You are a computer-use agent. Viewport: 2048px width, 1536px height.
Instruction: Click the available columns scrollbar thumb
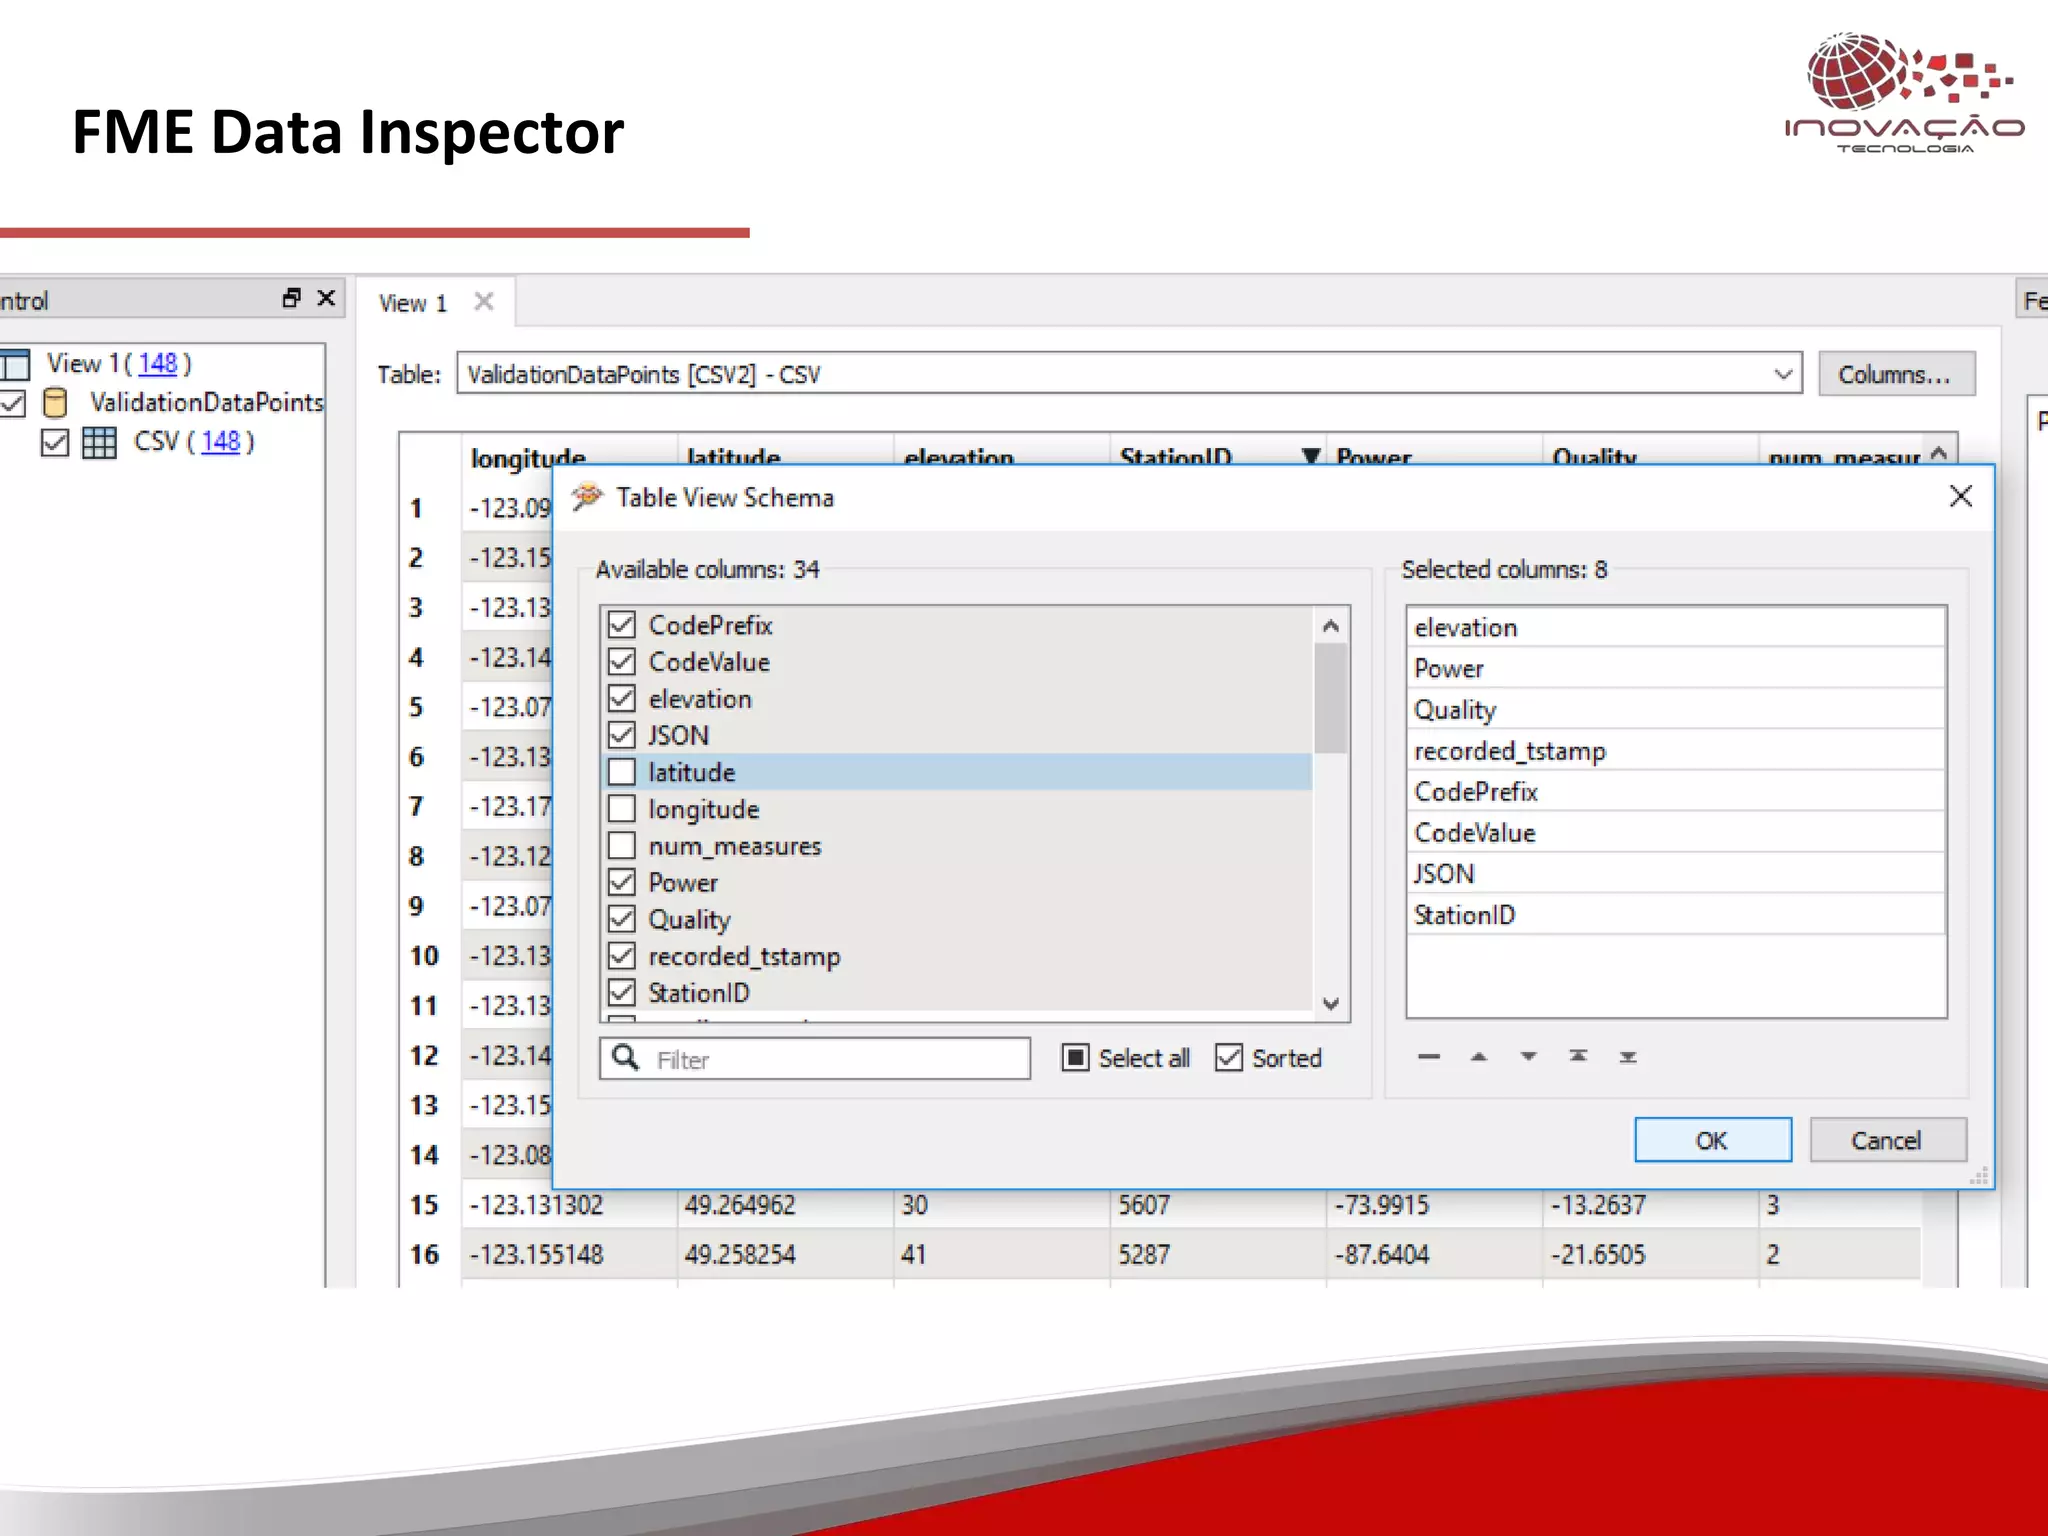click(x=1331, y=698)
